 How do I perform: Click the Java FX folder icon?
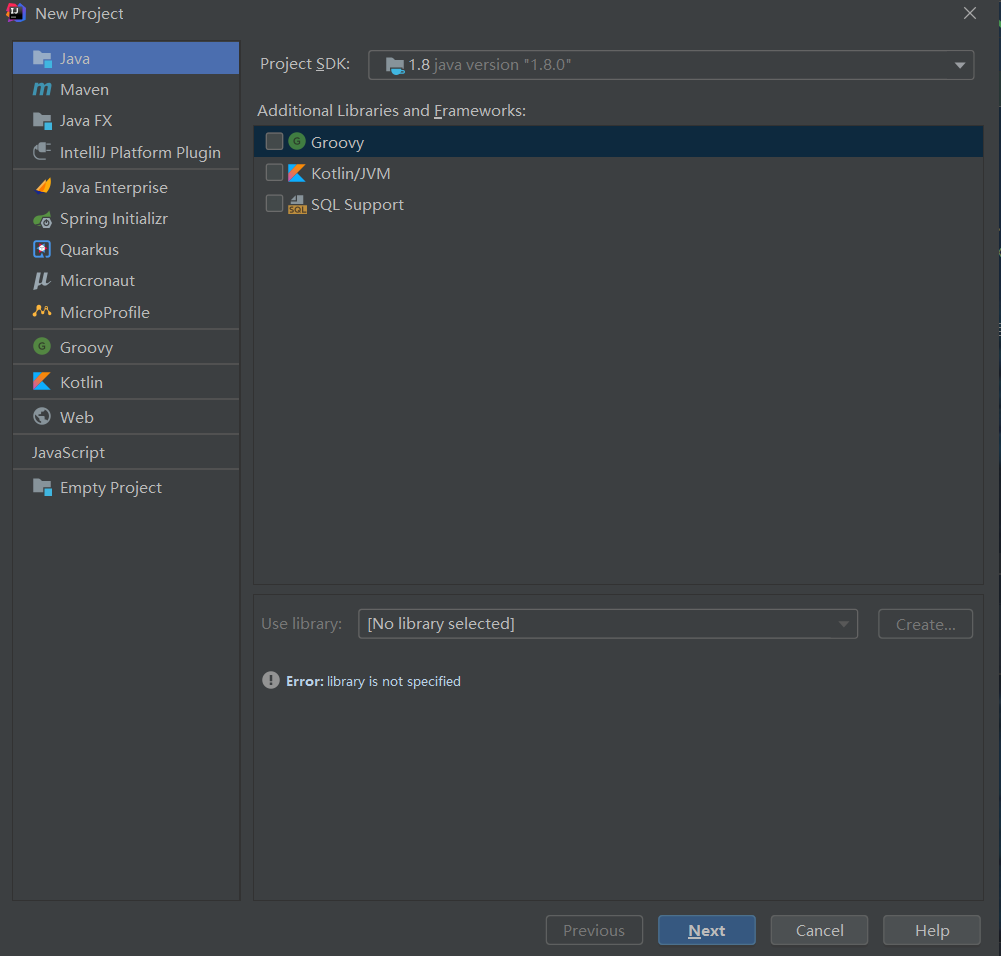point(42,121)
